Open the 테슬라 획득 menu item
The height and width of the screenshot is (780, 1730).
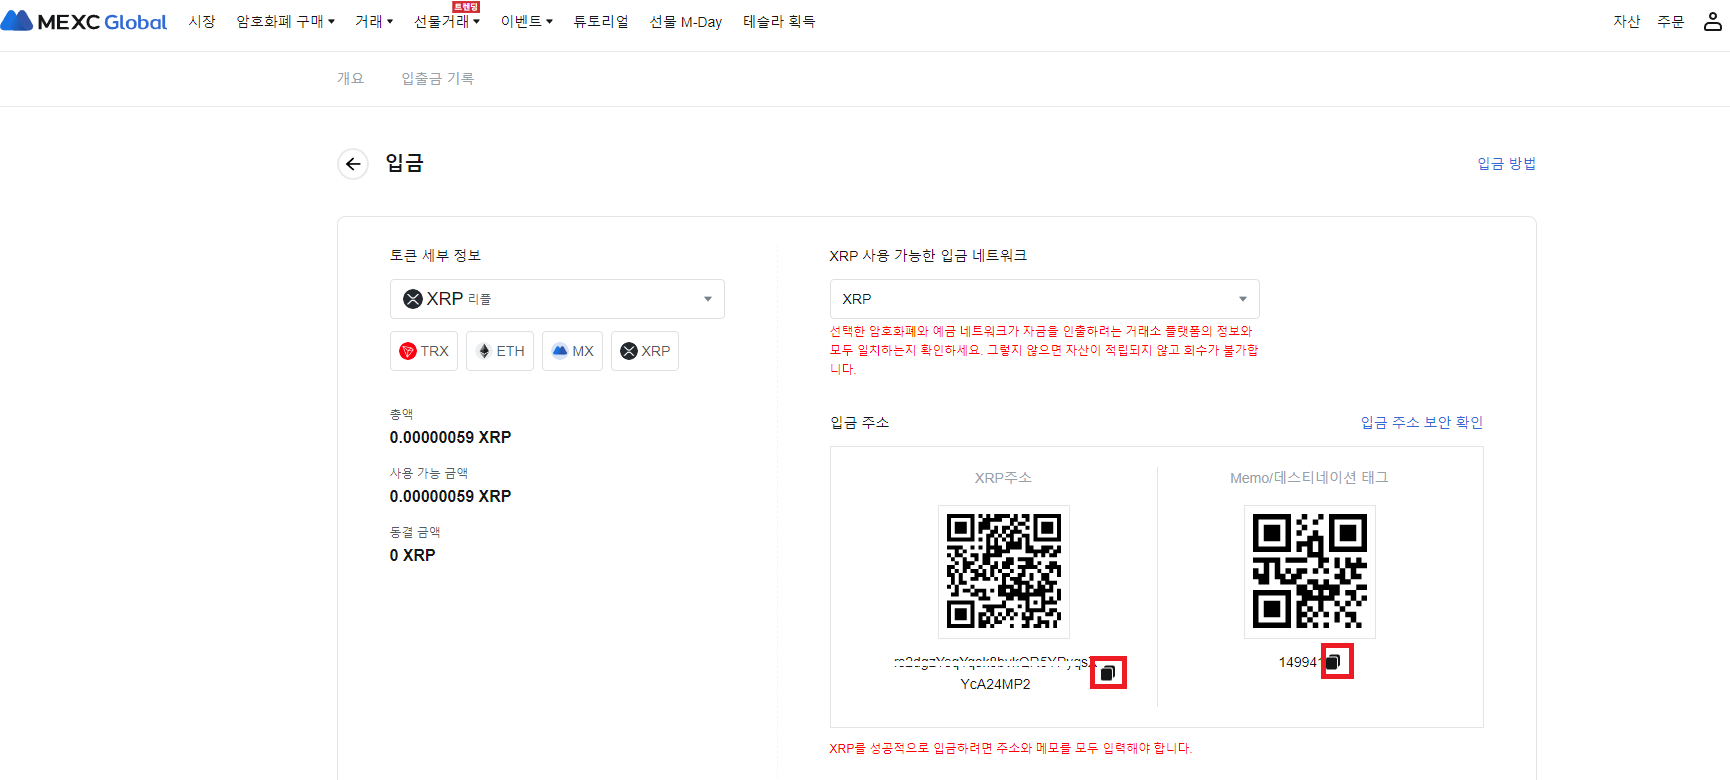pos(779,21)
